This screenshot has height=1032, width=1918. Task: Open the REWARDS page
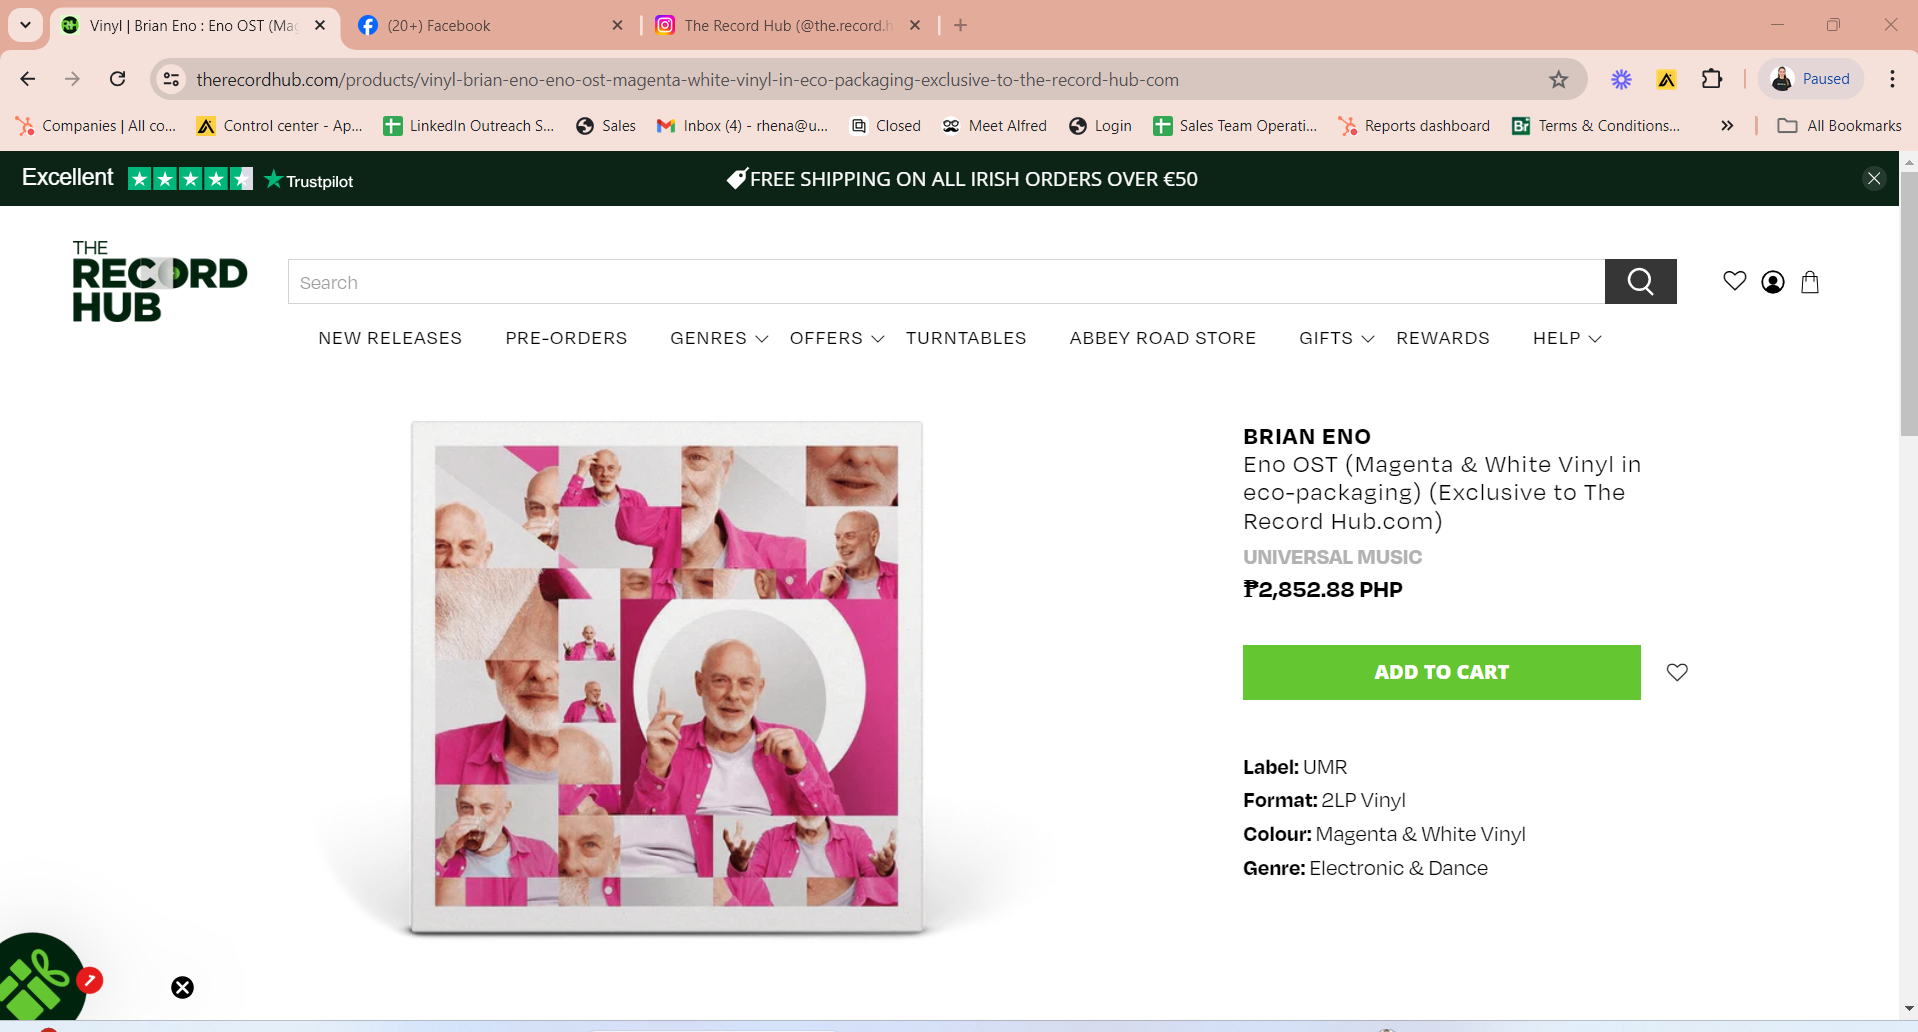[x=1443, y=338]
